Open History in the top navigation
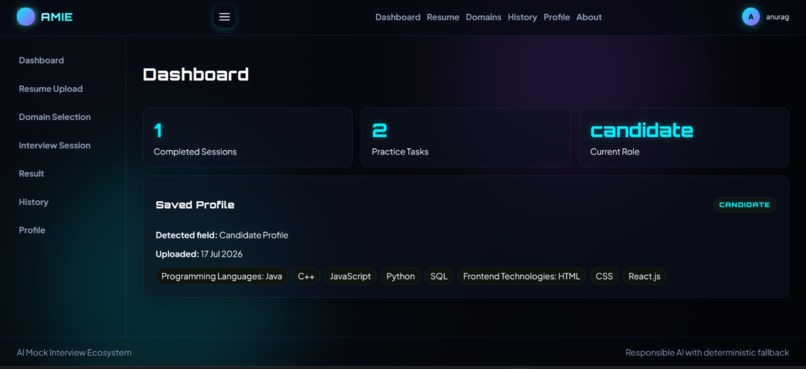The image size is (806, 369). 522,17
